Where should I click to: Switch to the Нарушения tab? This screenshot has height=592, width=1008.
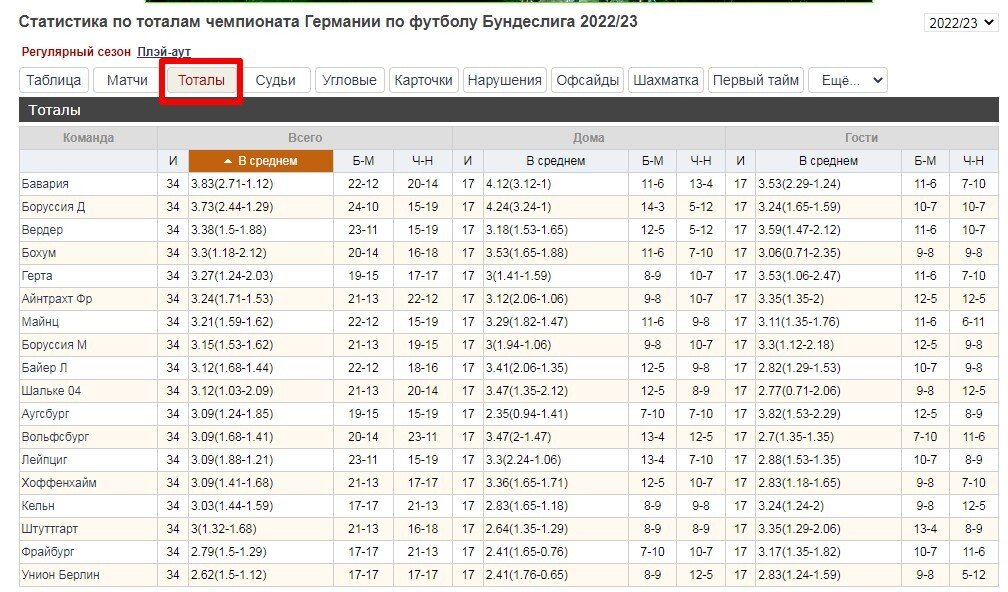click(x=505, y=81)
